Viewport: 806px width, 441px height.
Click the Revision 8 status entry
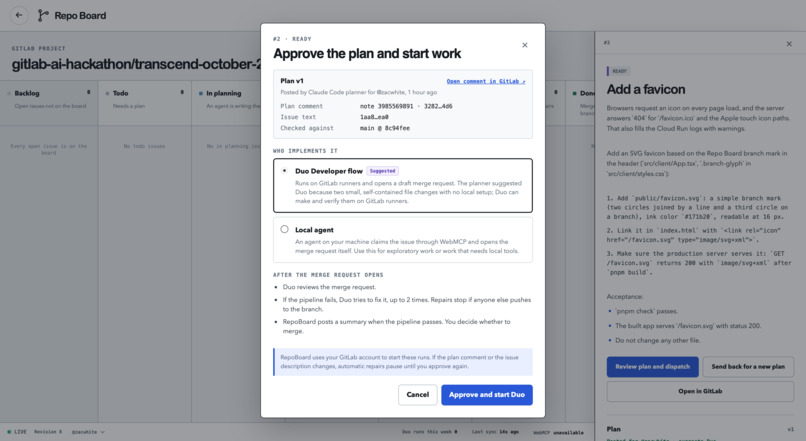(48, 432)
